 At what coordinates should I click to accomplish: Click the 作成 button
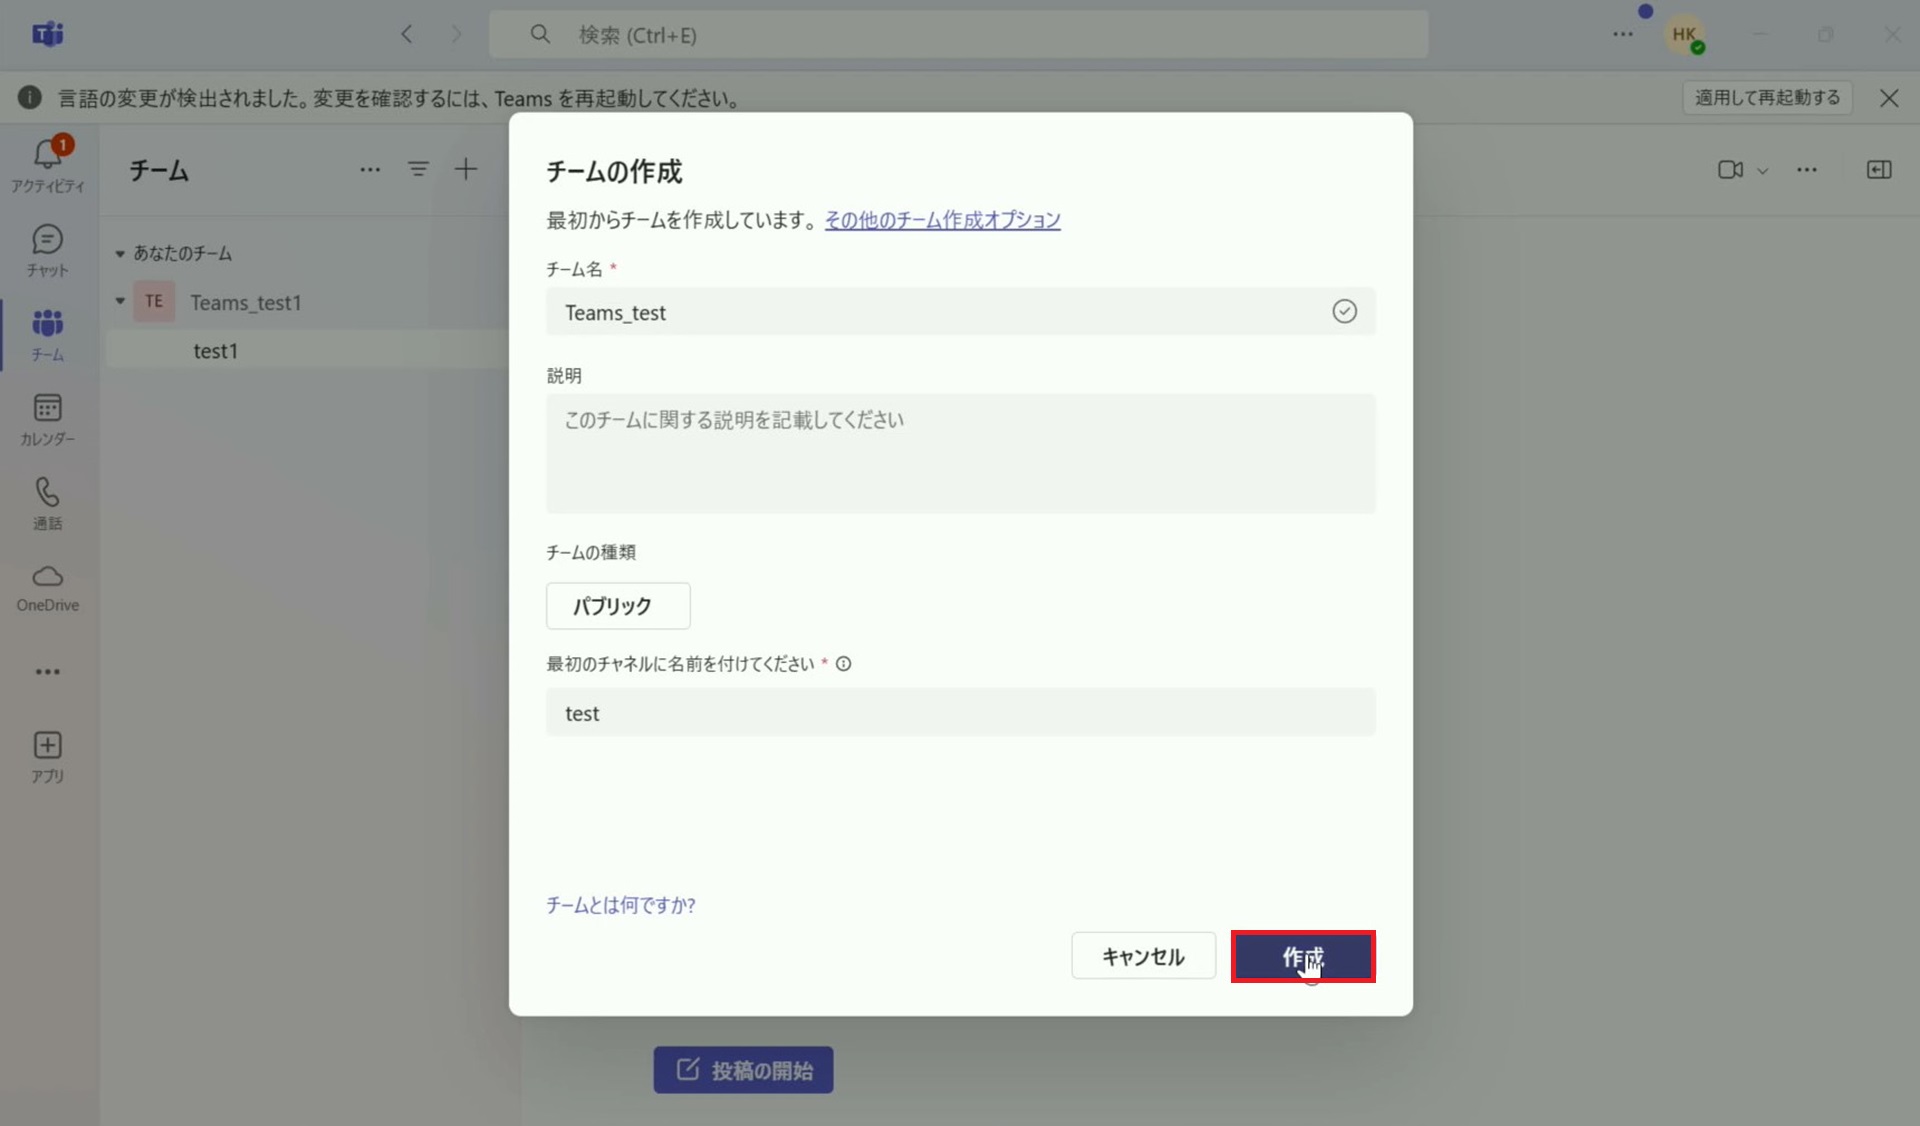pyautogui.click(x=1303, y=957)
